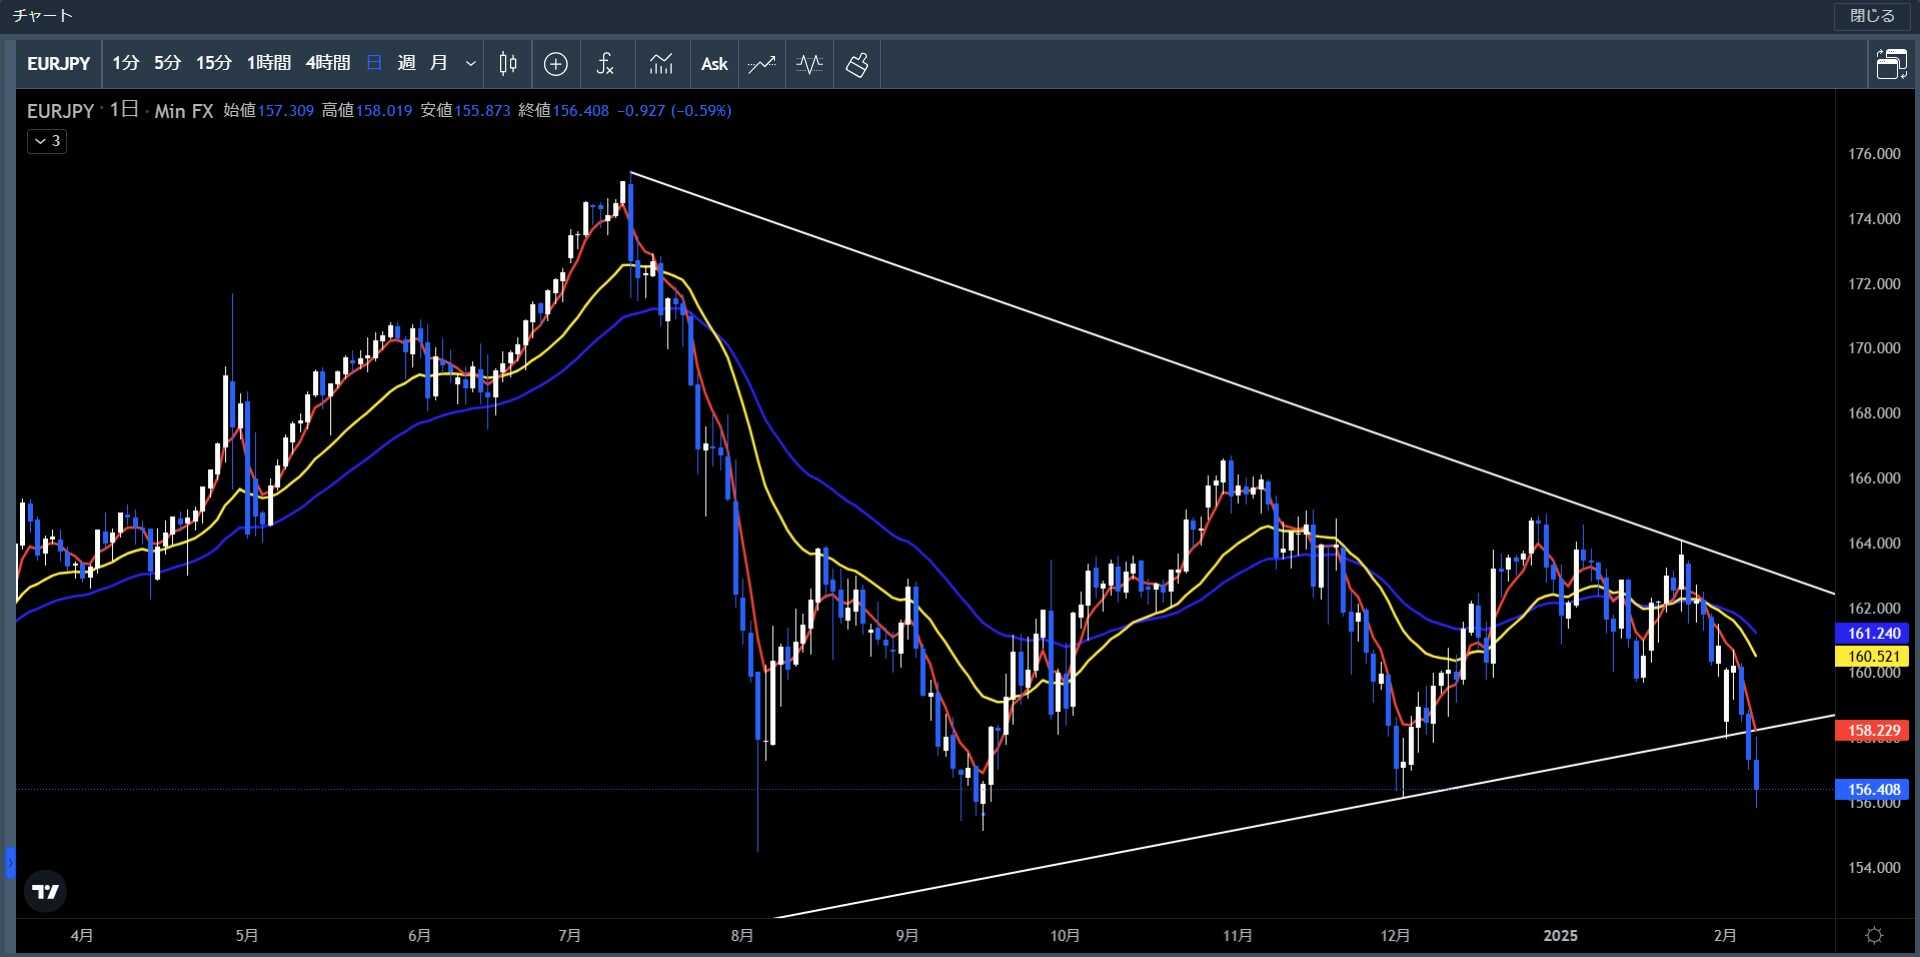Select the 4時間 timeframe
Image resolution: width=1920 pixels, height=957 pixels.
[x=327, y=64]
